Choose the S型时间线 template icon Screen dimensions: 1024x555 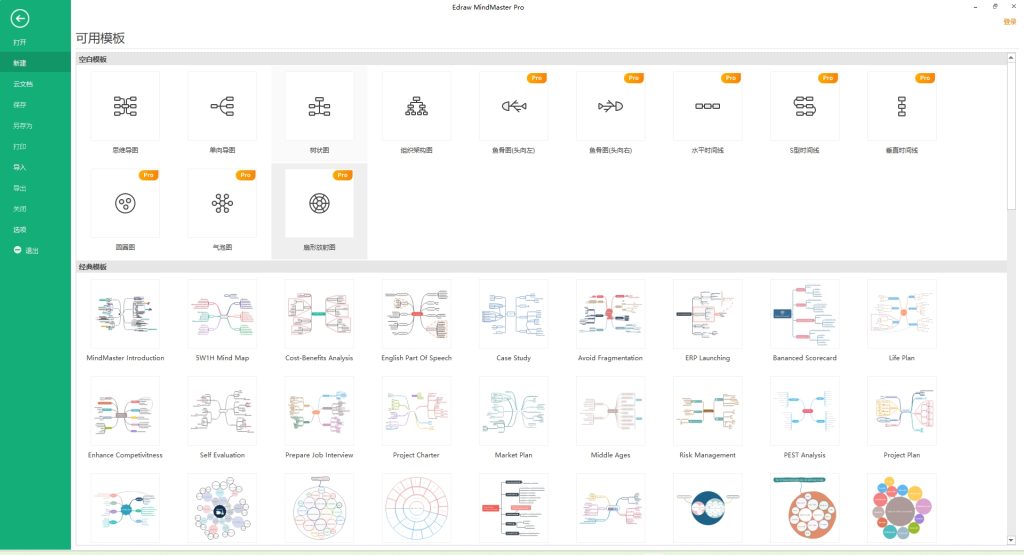[804, 106]
